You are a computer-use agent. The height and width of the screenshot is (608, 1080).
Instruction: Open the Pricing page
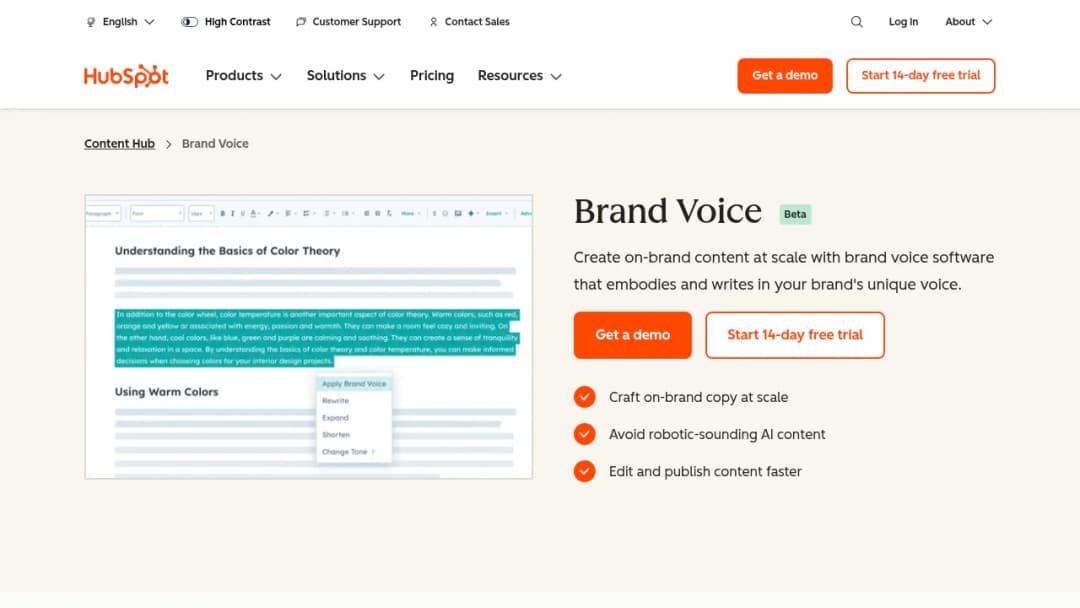(x=432, y=76)
